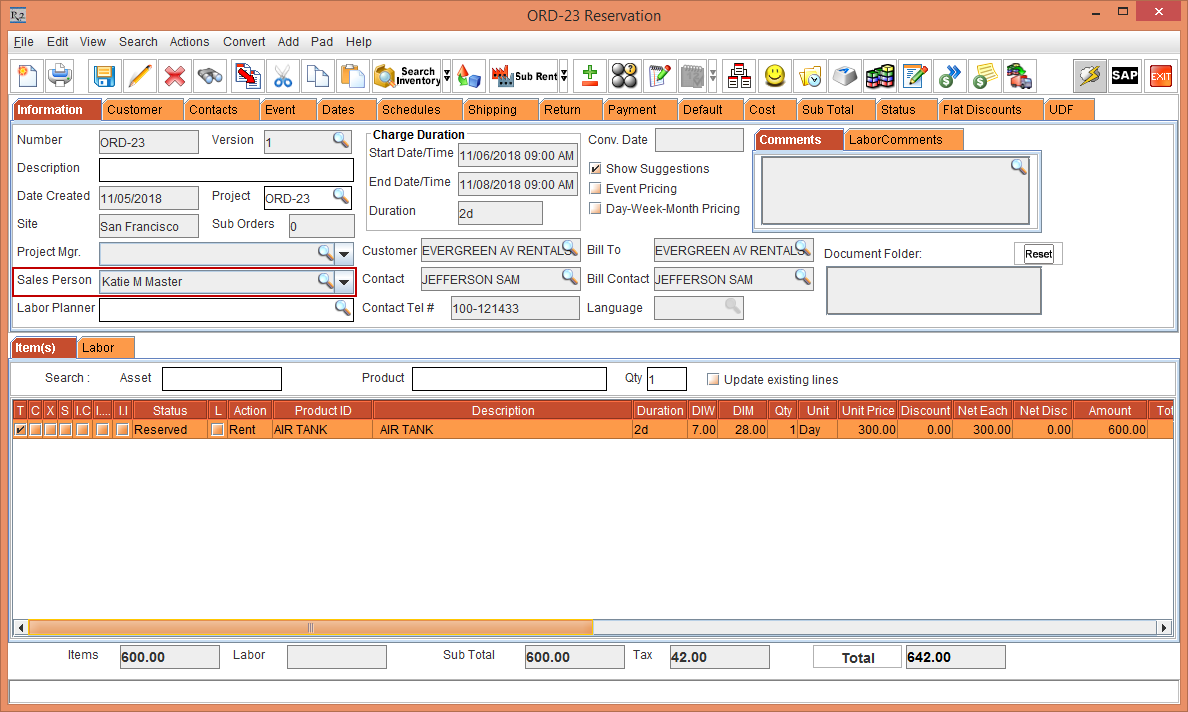Click the binoculars find icon

[210, 76]
